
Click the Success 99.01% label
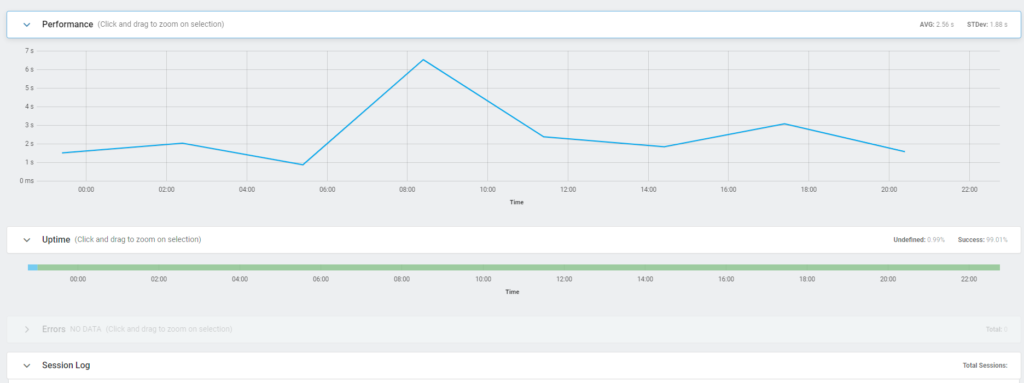click(x=983, y=240)
